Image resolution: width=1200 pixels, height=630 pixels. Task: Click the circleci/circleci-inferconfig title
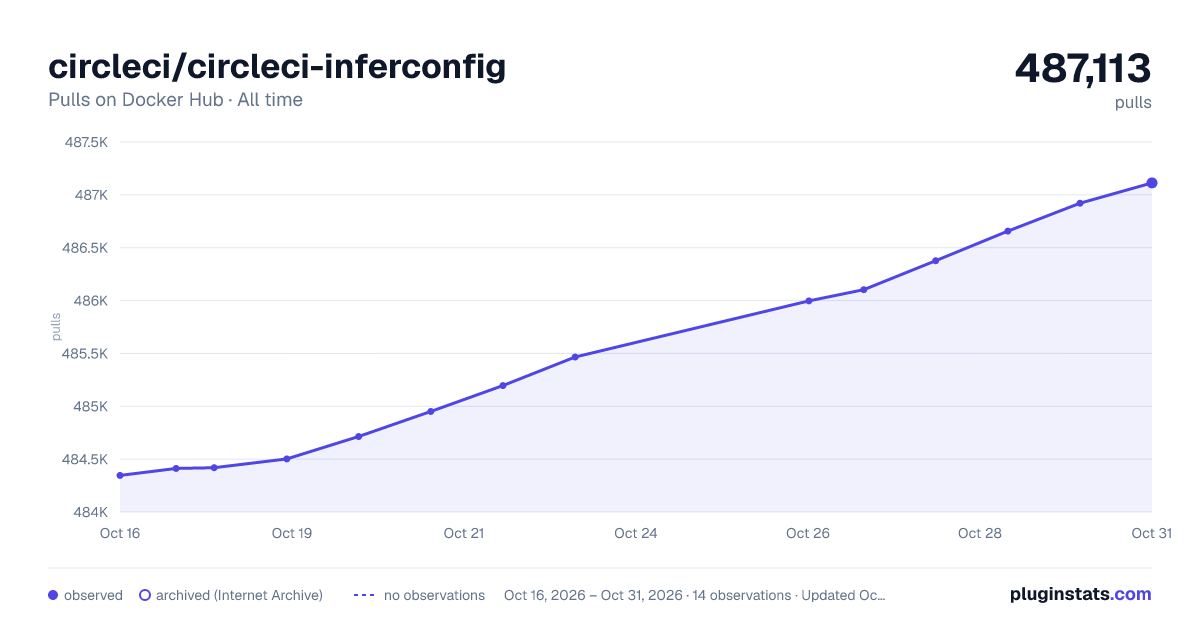pos(277,67)
